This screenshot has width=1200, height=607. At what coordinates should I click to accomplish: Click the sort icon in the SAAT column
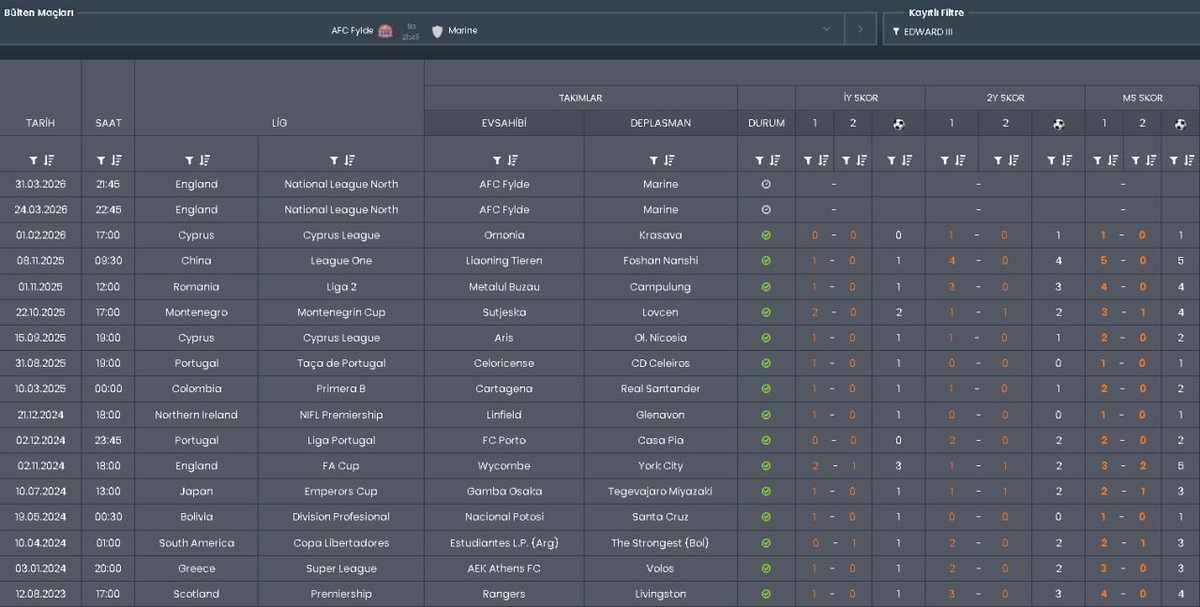point(117,159)
